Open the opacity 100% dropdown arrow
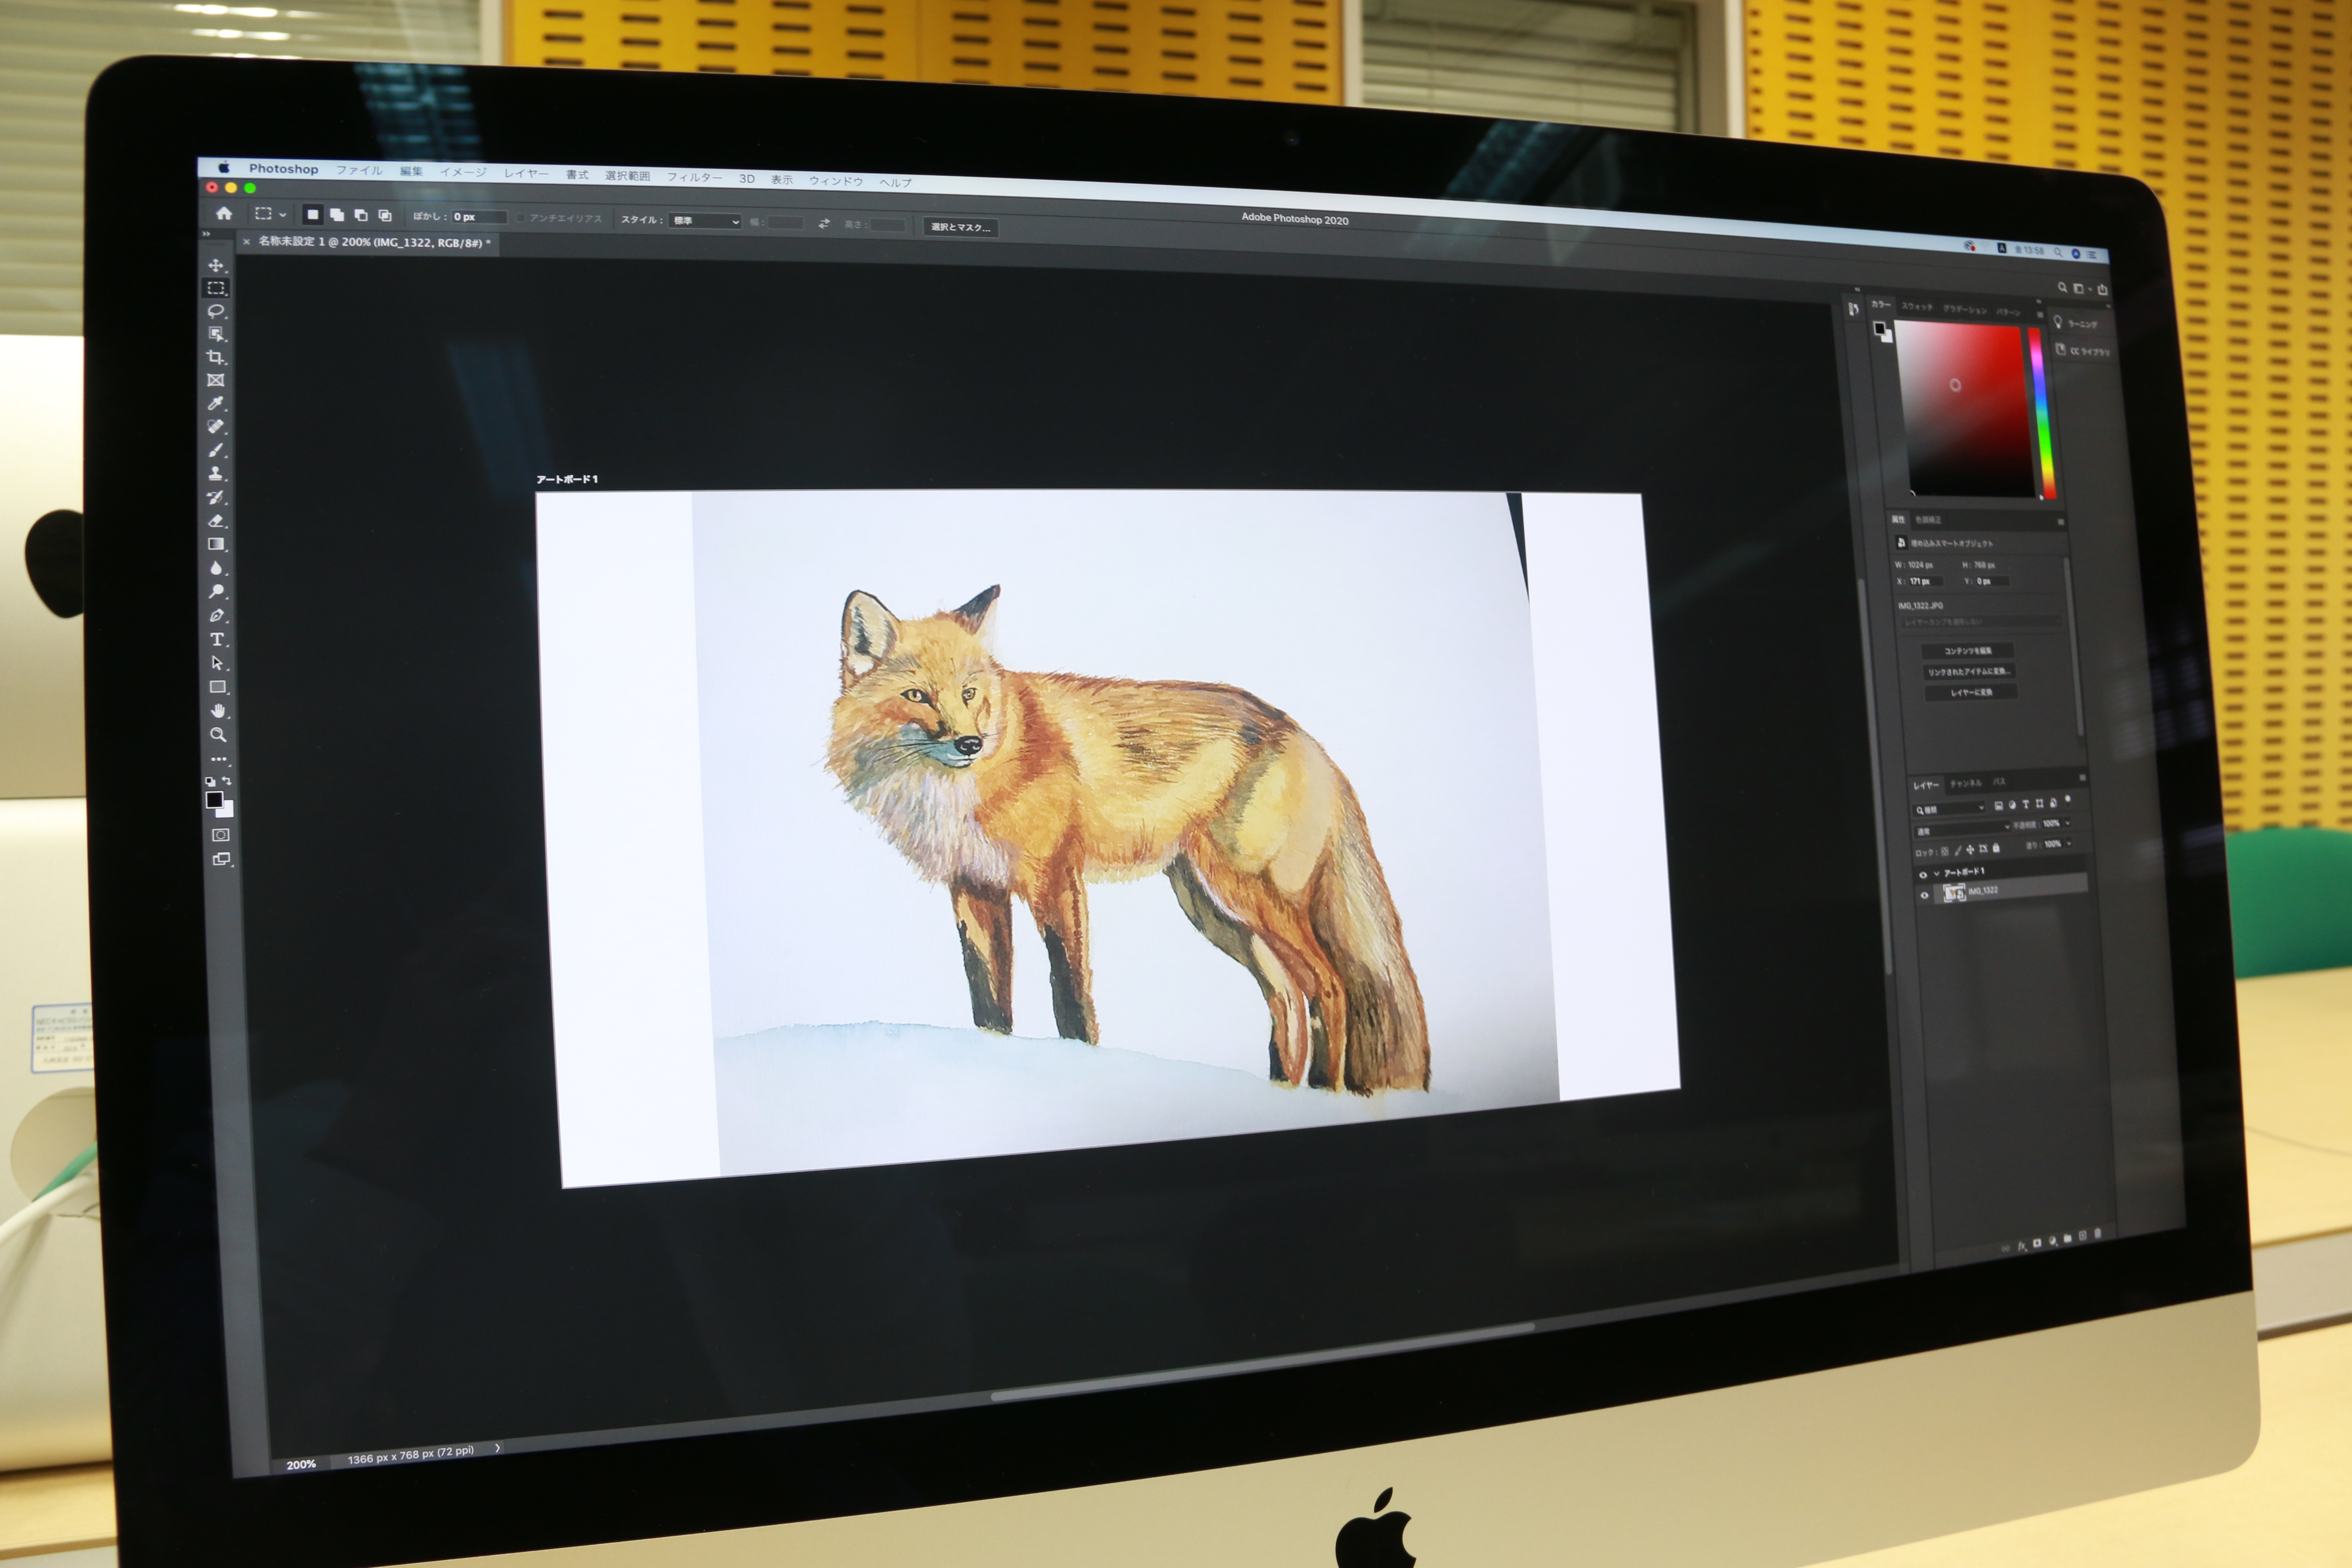Image resolution: width=2352 pixels, height=1568 pixels. click(2067, 823)
